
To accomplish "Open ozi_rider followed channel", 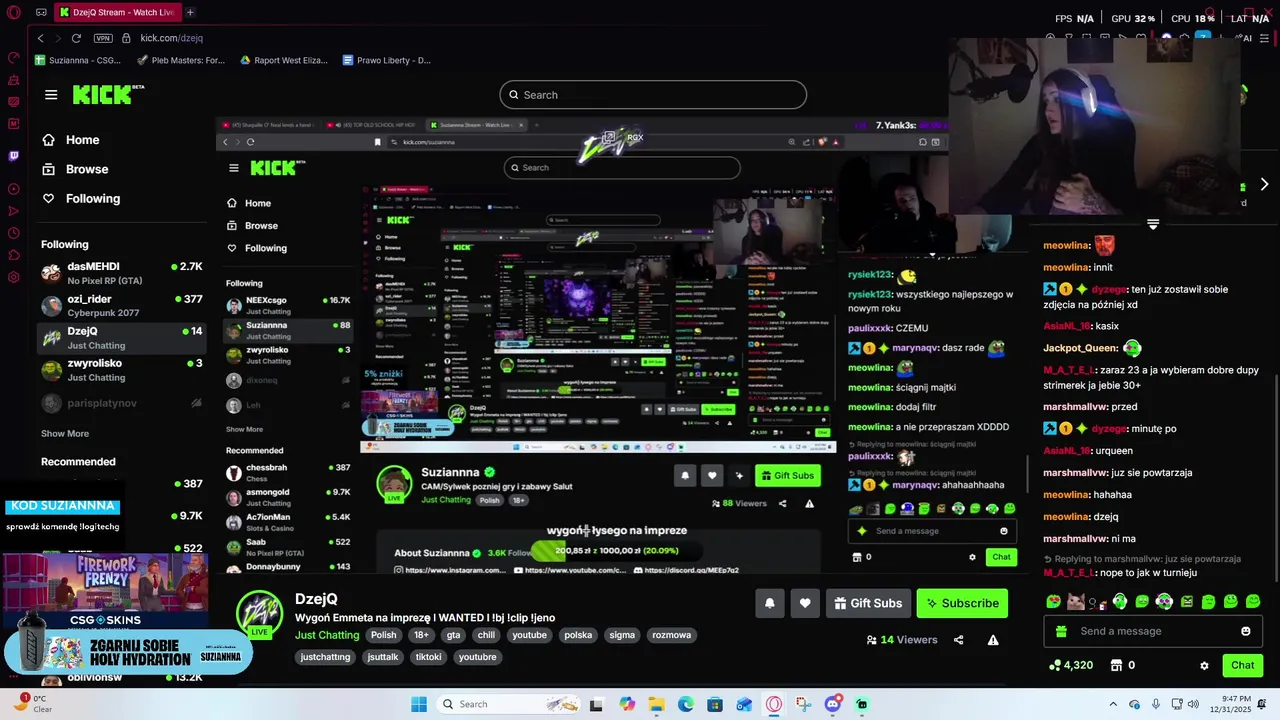I will [x=121, y=305].
